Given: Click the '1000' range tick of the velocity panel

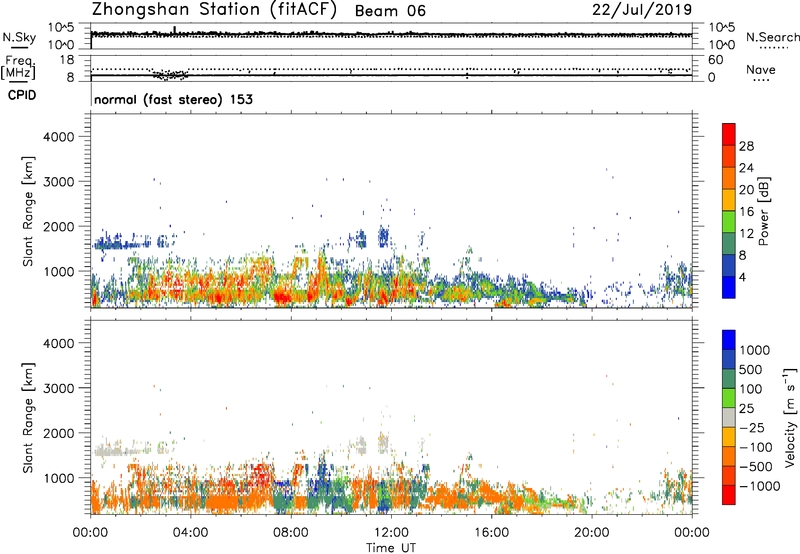Looking at the screenshot, I should (58, 477).
